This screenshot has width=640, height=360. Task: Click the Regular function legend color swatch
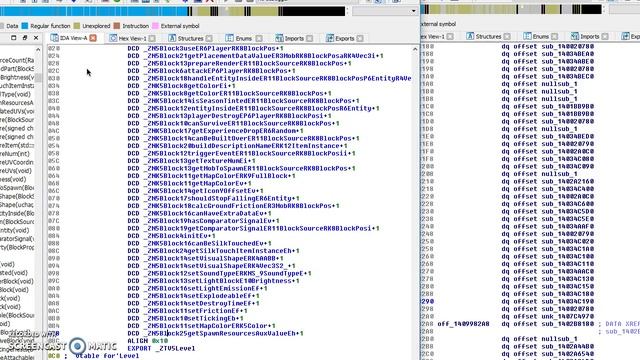(x=24, y=26)
